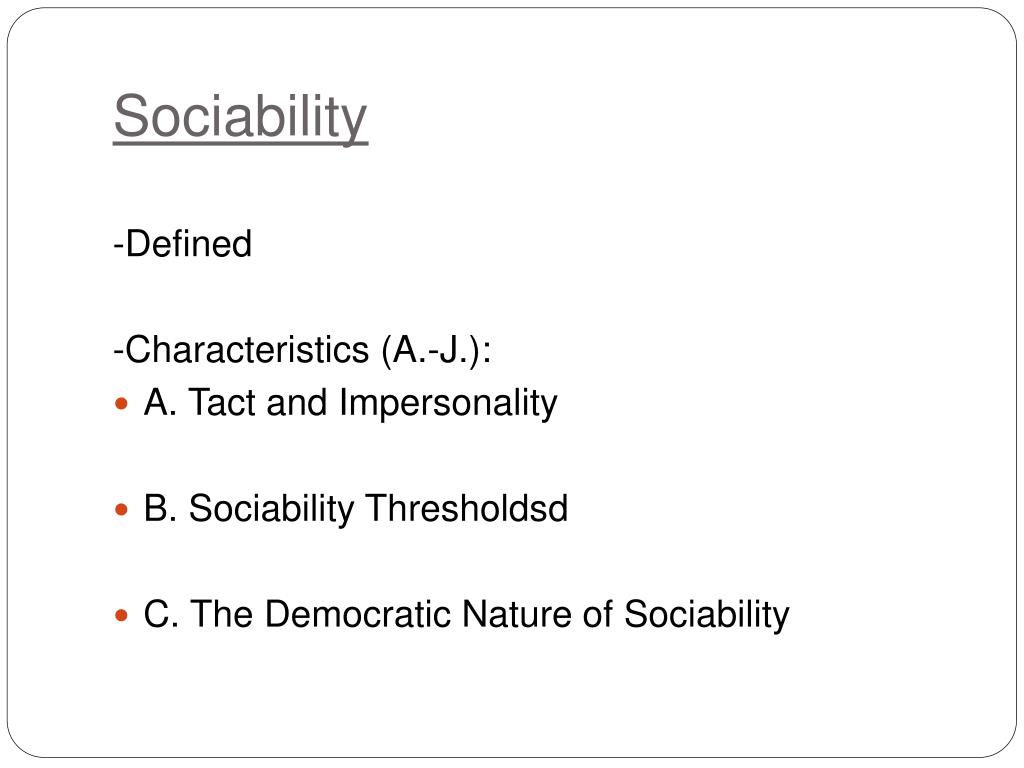Click Sociability in item B
The width and height of the screenshot is (1024, 768).
coord(271,509)
